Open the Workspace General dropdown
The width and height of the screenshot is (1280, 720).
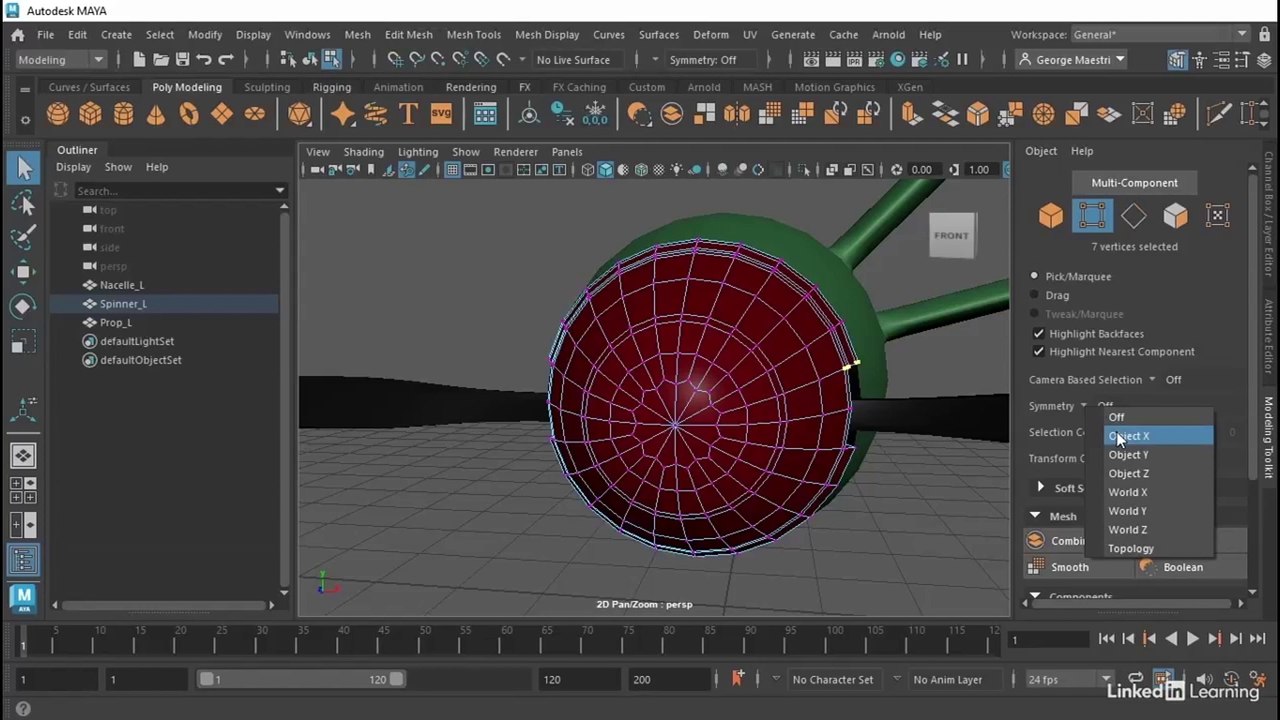point(1160,35)
